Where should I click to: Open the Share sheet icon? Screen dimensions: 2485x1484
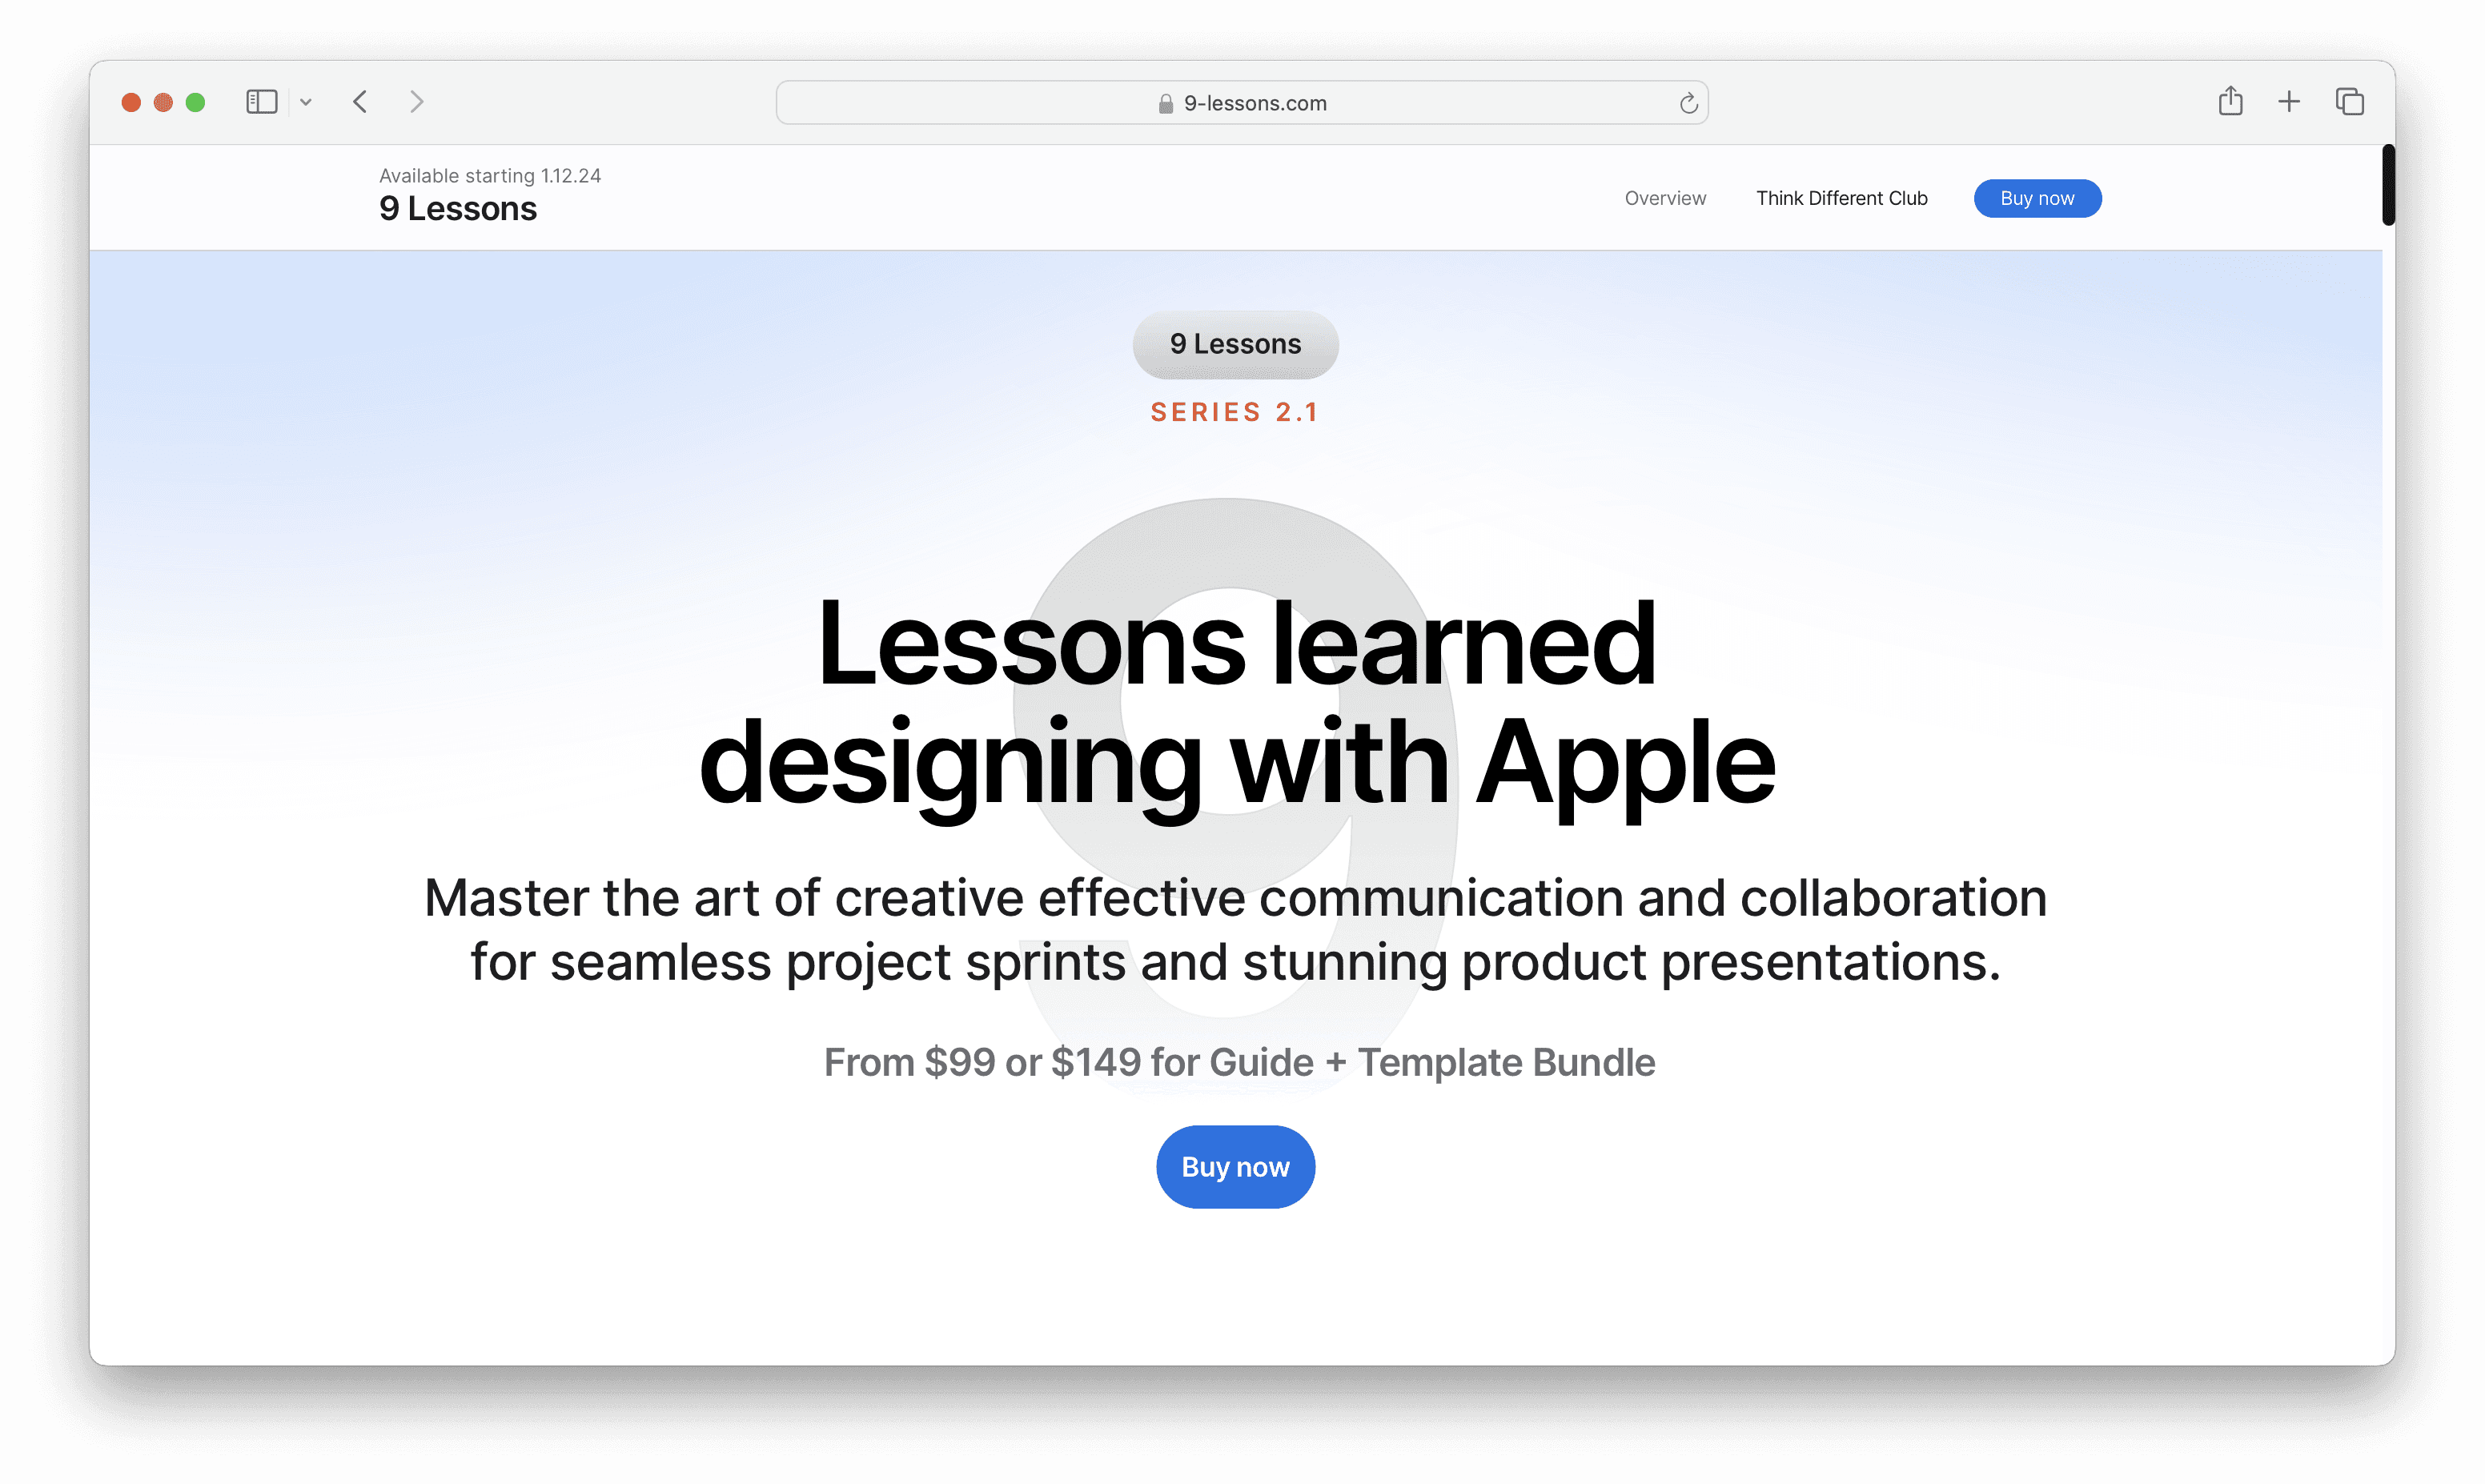point(2230,101)
